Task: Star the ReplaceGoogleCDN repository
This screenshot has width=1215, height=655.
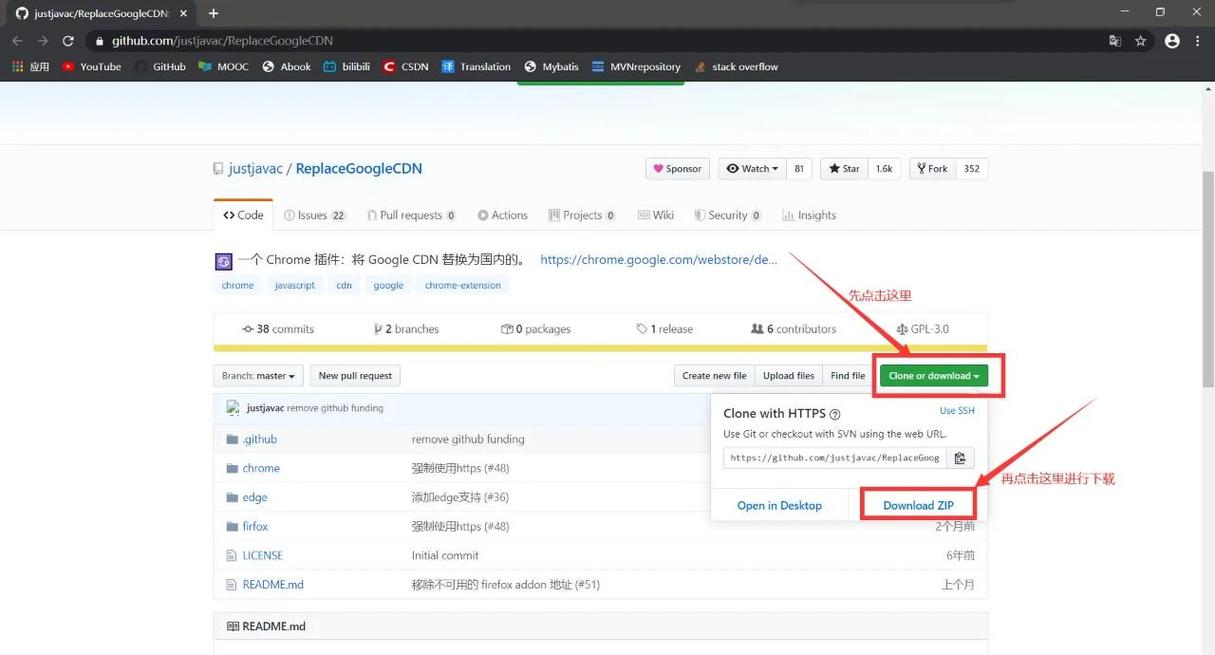Action: [x=844, y=169]
